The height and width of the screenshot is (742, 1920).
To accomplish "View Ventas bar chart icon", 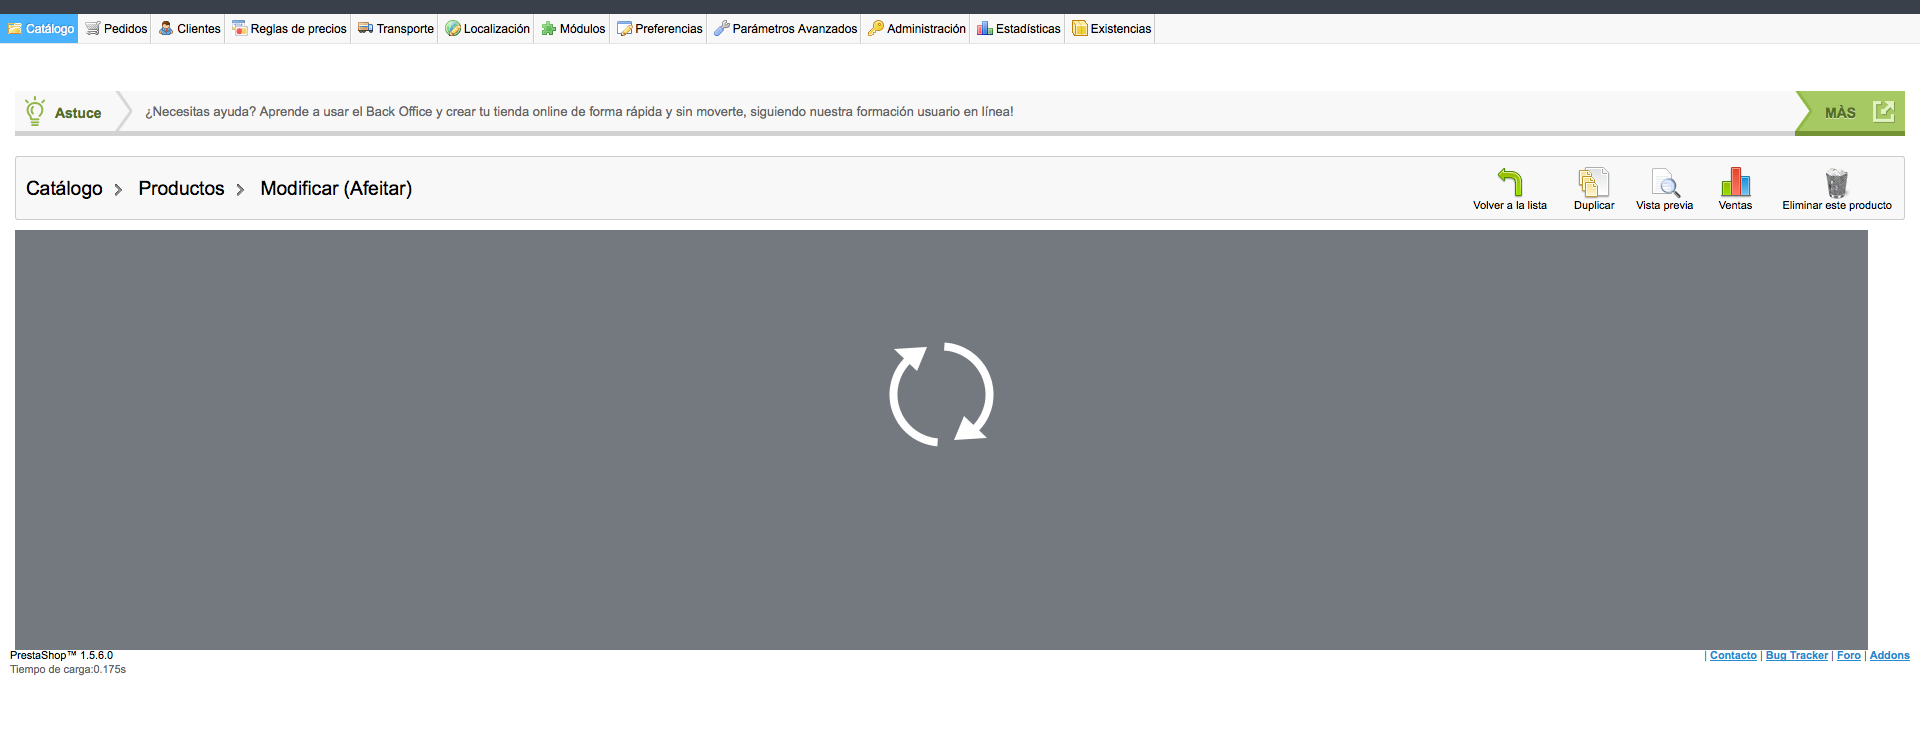I will (1735, 182).
